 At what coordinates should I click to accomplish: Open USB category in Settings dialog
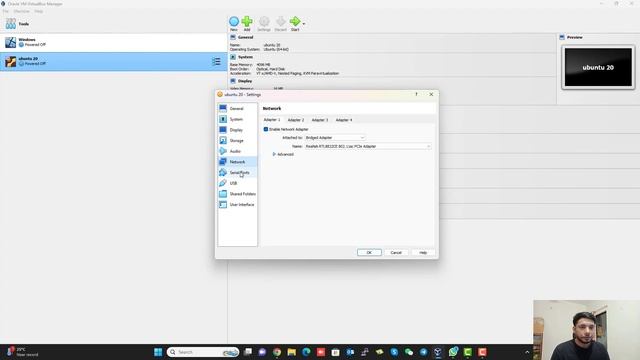click(238, 183)
